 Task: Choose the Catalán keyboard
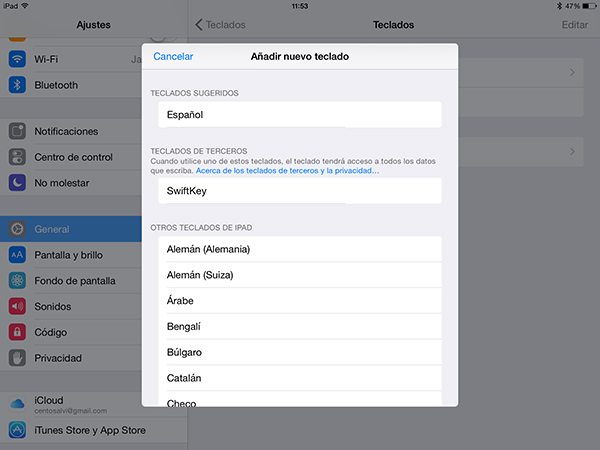pos(300,378)
